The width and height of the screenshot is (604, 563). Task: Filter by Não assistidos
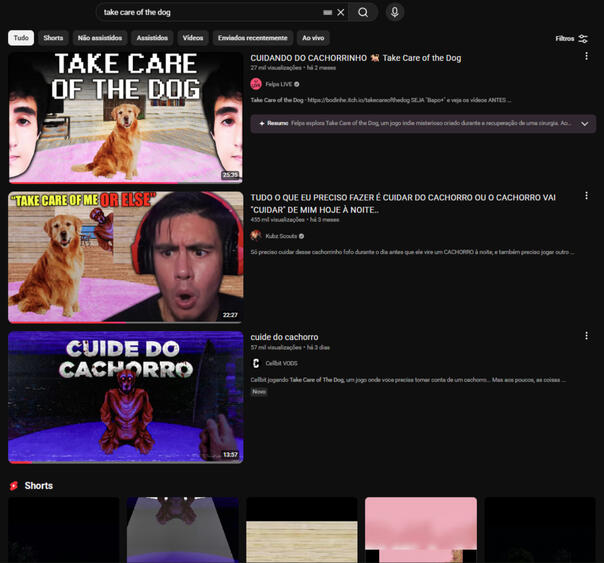pos(100,38)
